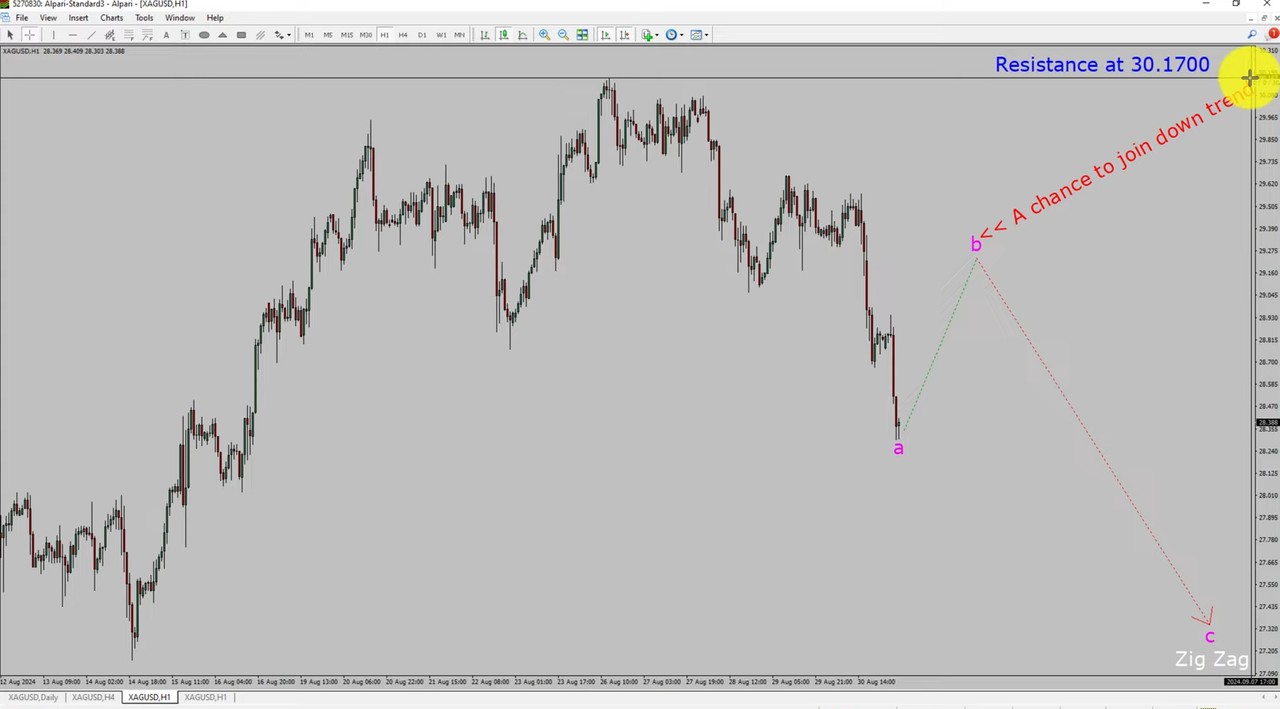Pick the Horizontal Line drawing tool

tap(72, 35)
